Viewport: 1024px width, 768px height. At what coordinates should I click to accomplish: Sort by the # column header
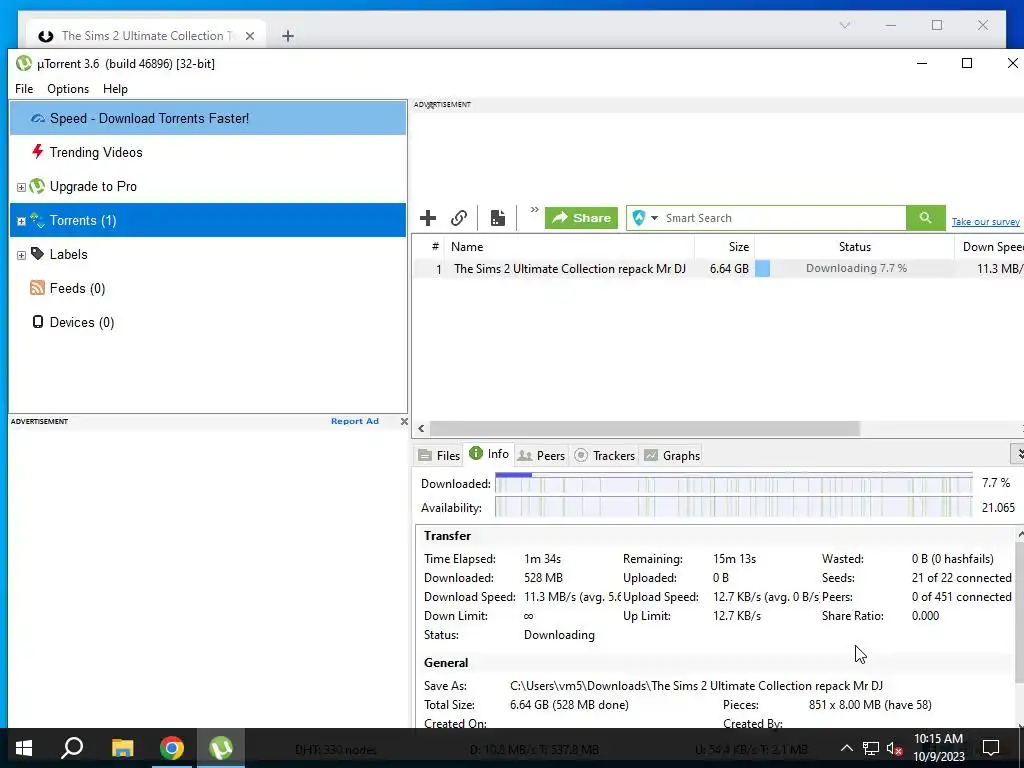point(434,247)
